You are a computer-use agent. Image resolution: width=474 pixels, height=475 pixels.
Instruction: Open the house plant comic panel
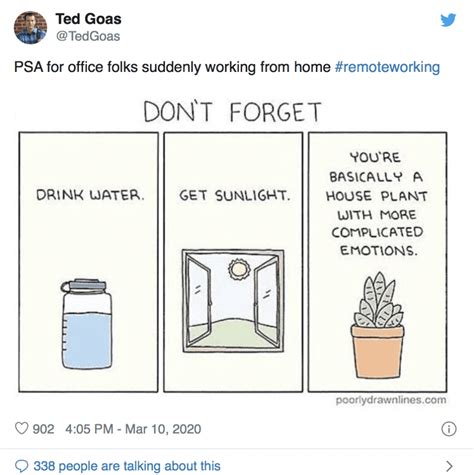pyautogui.click(x=377, y=262)
